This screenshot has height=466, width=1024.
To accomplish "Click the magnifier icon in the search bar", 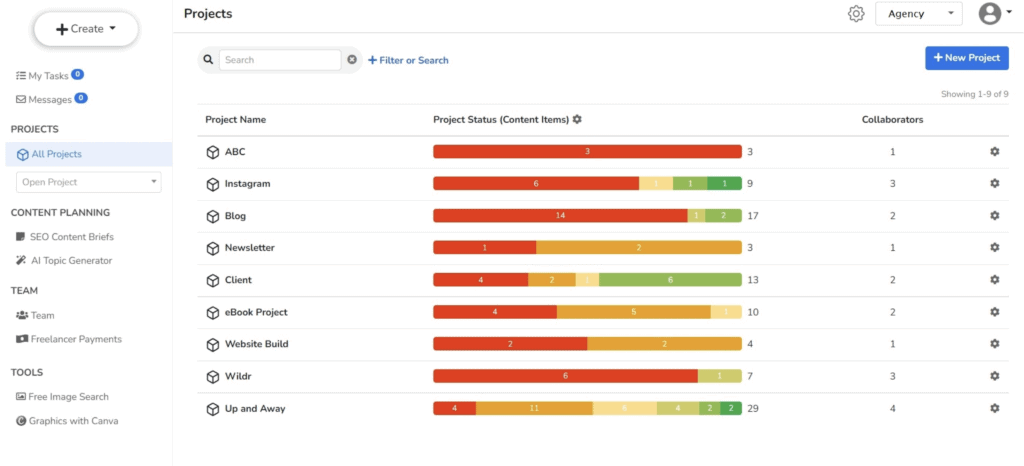I will pos(209,60).
